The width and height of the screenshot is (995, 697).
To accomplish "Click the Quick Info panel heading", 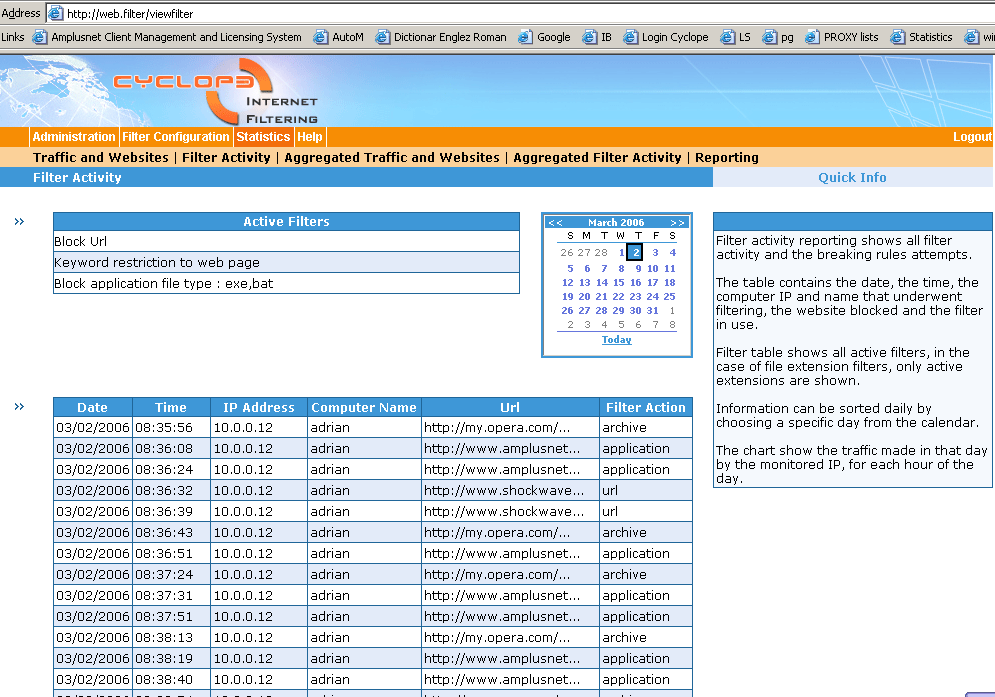I will pyautogui.click(x=852, y=178).
